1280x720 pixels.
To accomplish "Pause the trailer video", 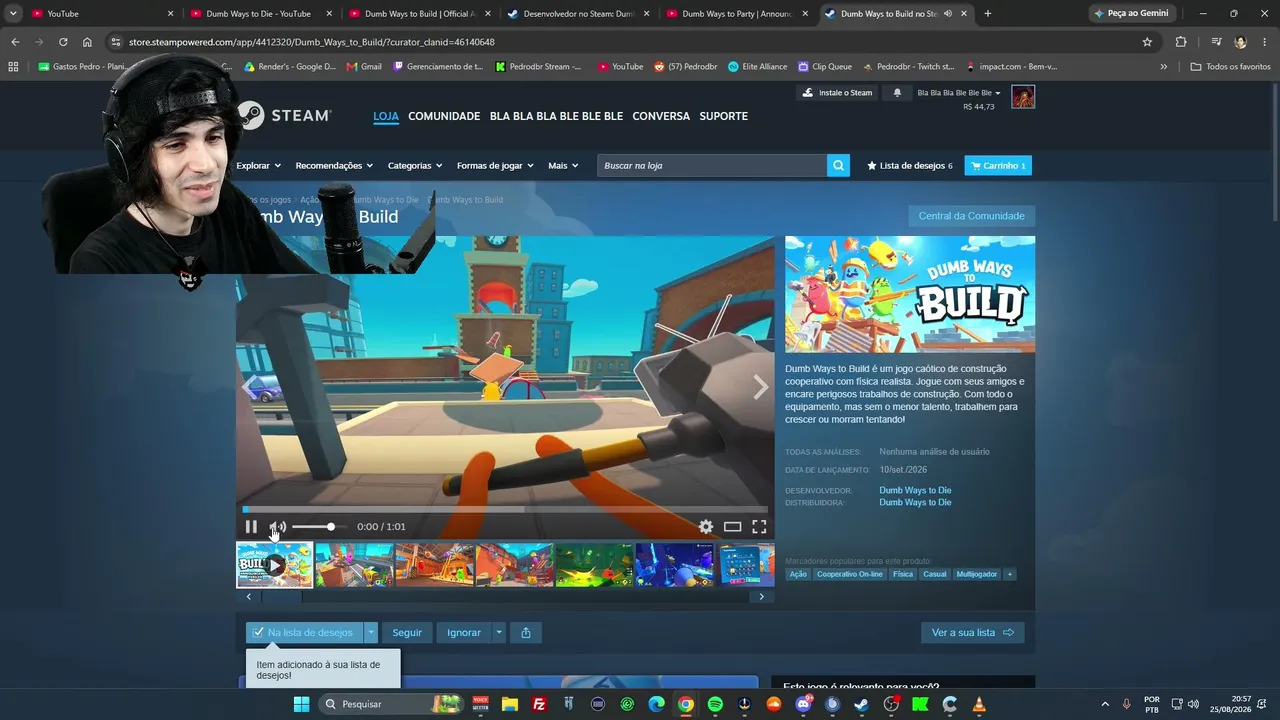I will coord(251,527).
